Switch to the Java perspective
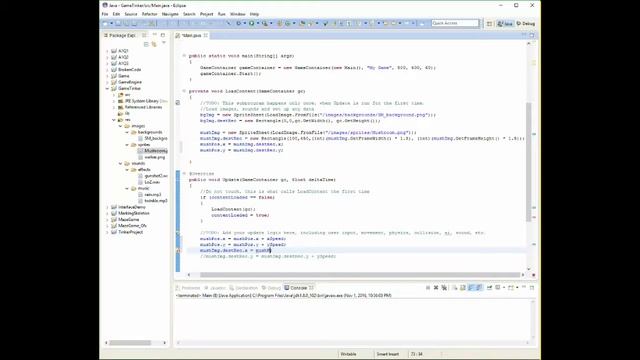This screenshot has height=360, width=640. point(505,24)
